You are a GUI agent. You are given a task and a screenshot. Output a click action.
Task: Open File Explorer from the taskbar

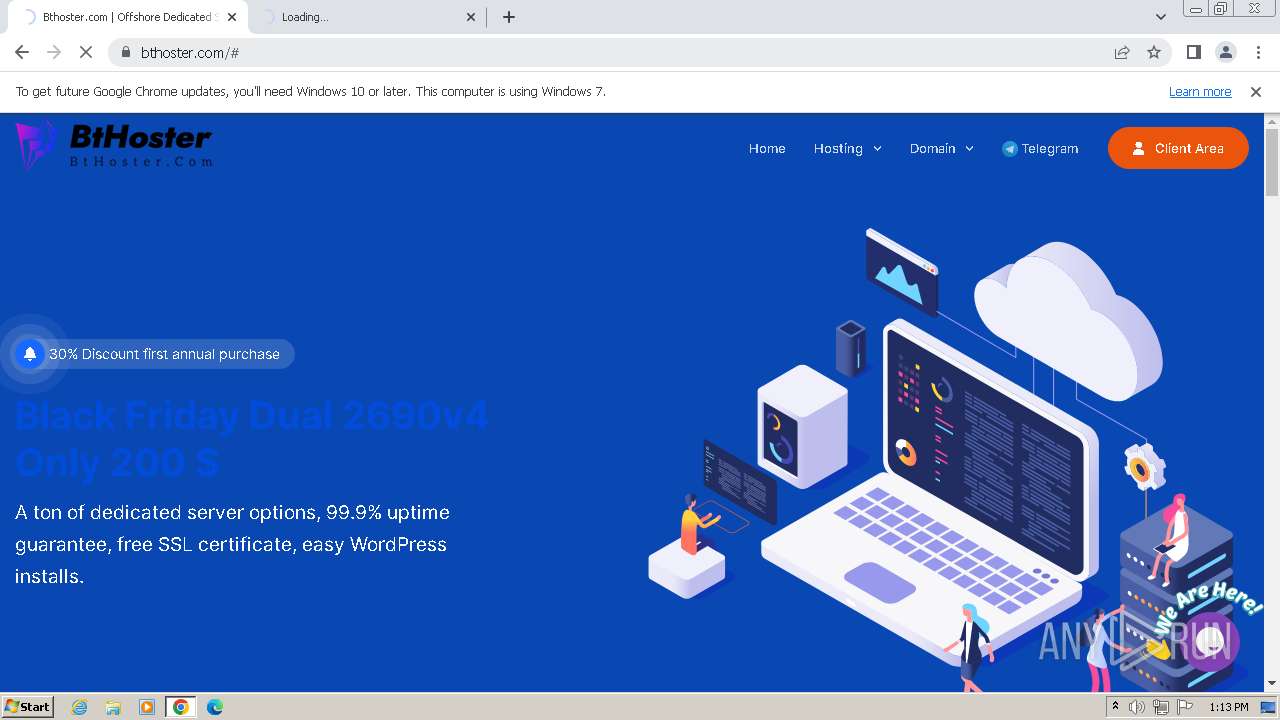[113, 707]
